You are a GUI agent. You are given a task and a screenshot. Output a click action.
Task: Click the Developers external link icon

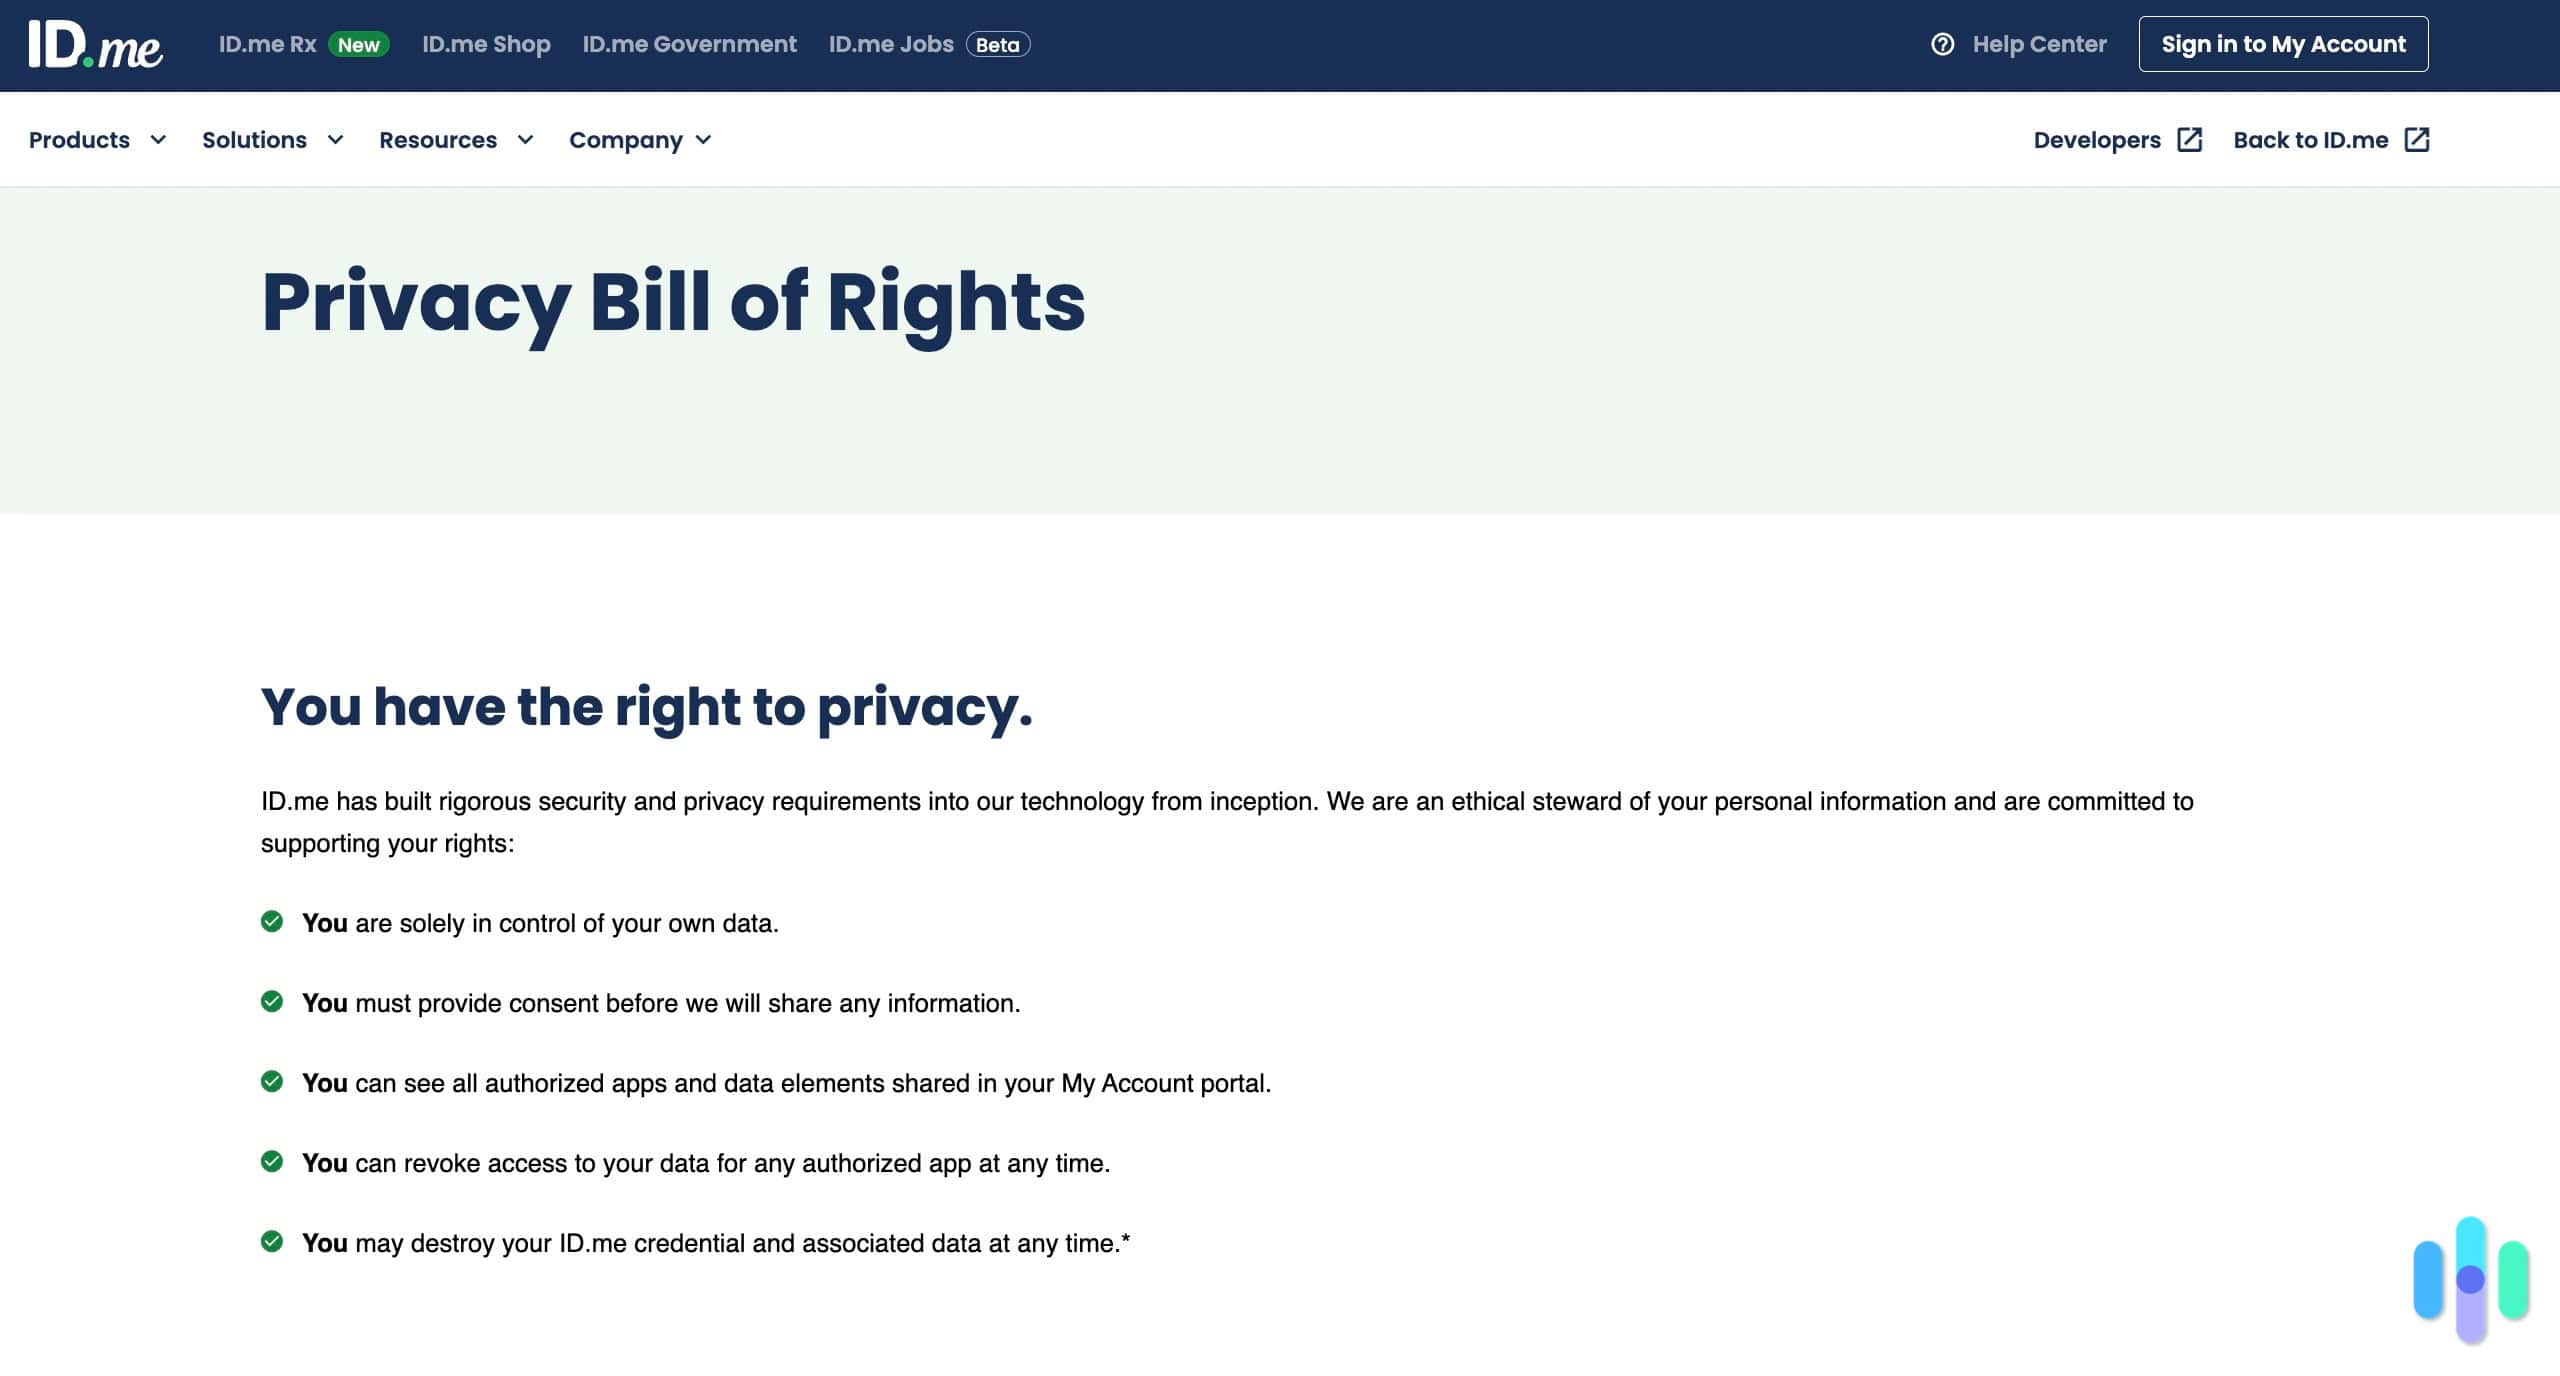(x=2191, y=140)
